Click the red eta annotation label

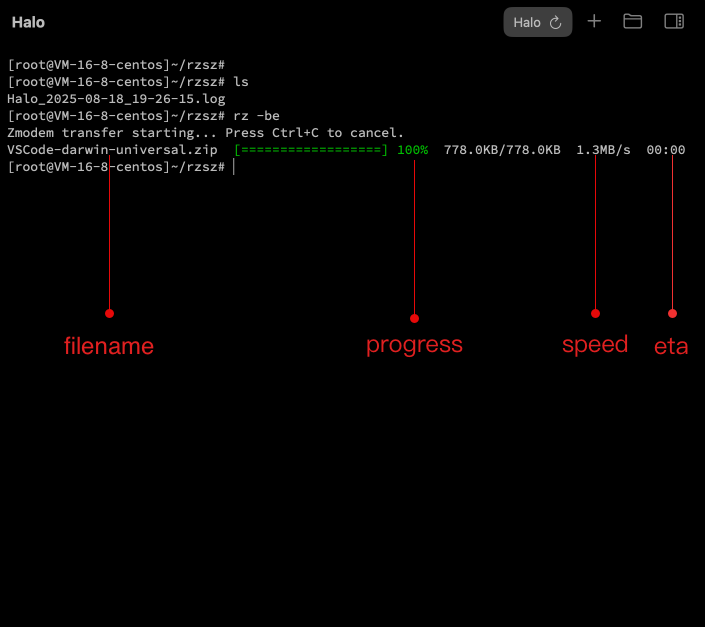point(671,347)
